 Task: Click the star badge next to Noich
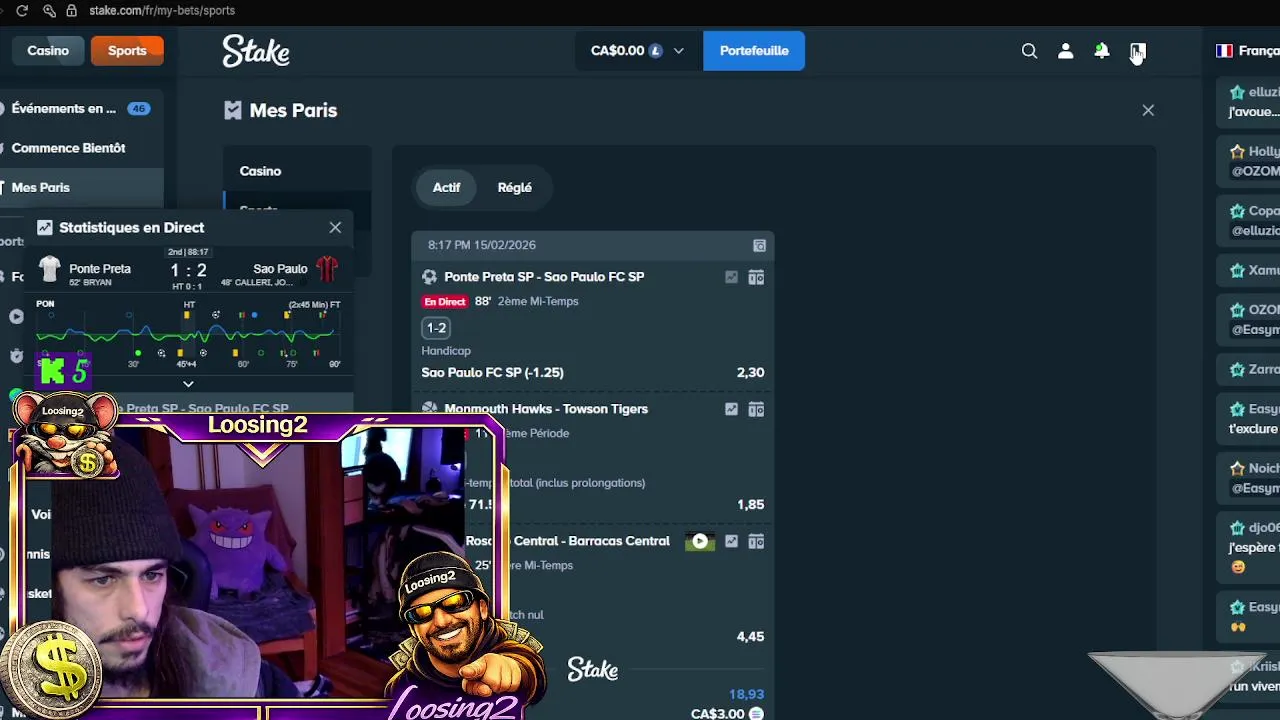[1237, 468]
